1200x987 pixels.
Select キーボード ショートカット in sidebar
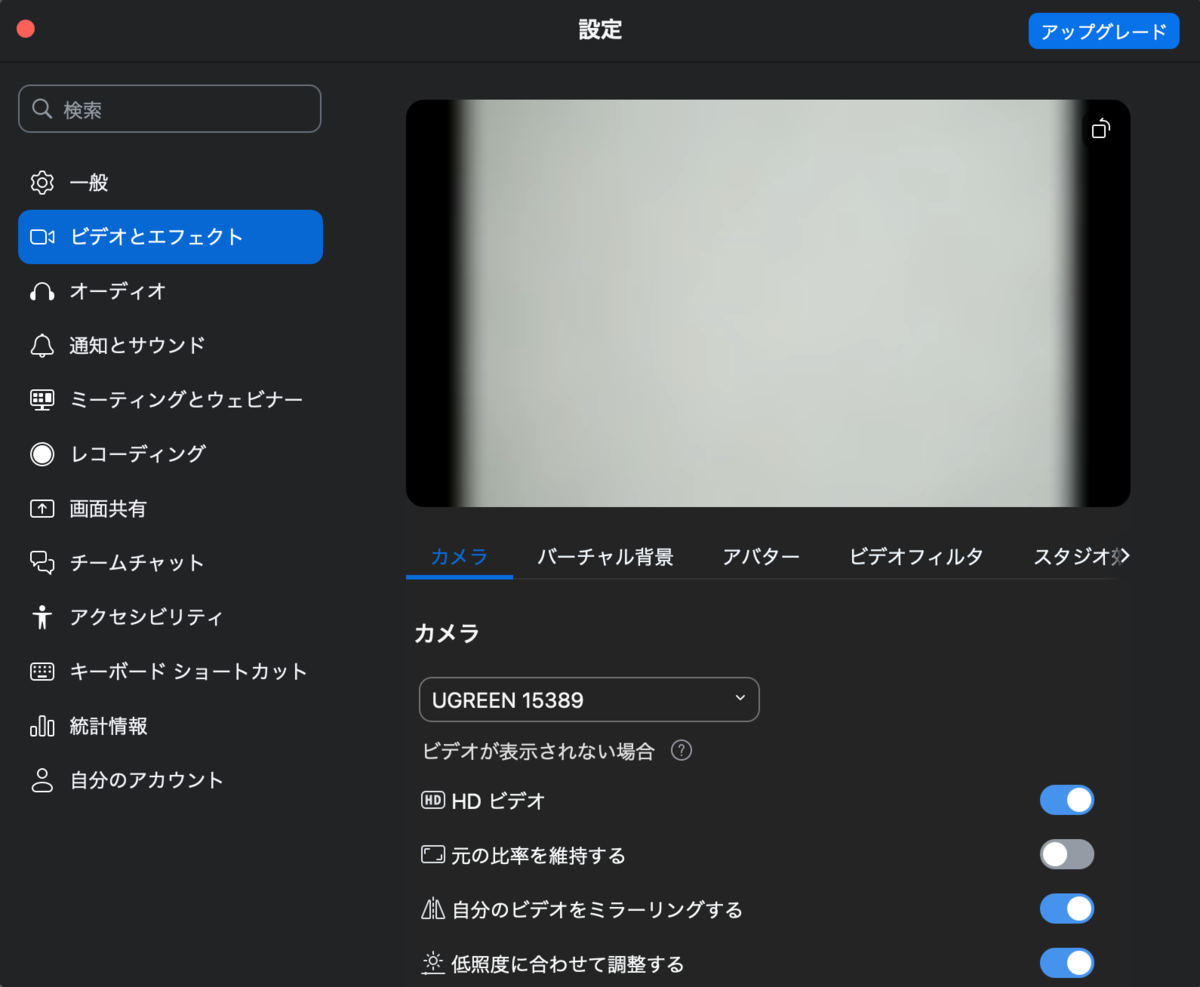(170, 671)
